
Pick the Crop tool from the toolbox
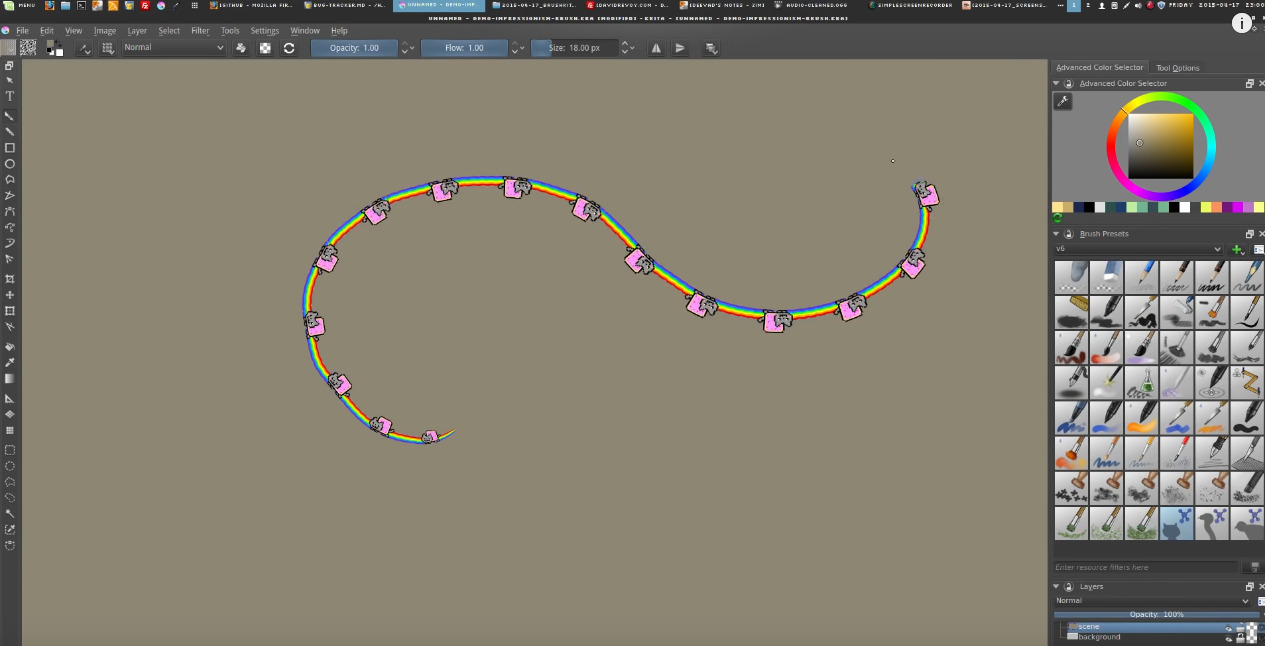(10, 279)
